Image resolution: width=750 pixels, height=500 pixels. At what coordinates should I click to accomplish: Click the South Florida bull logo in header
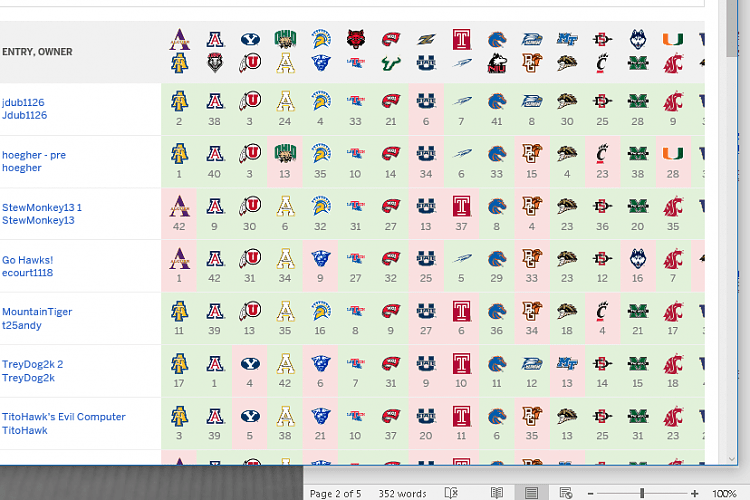click(x=391, y=63)
